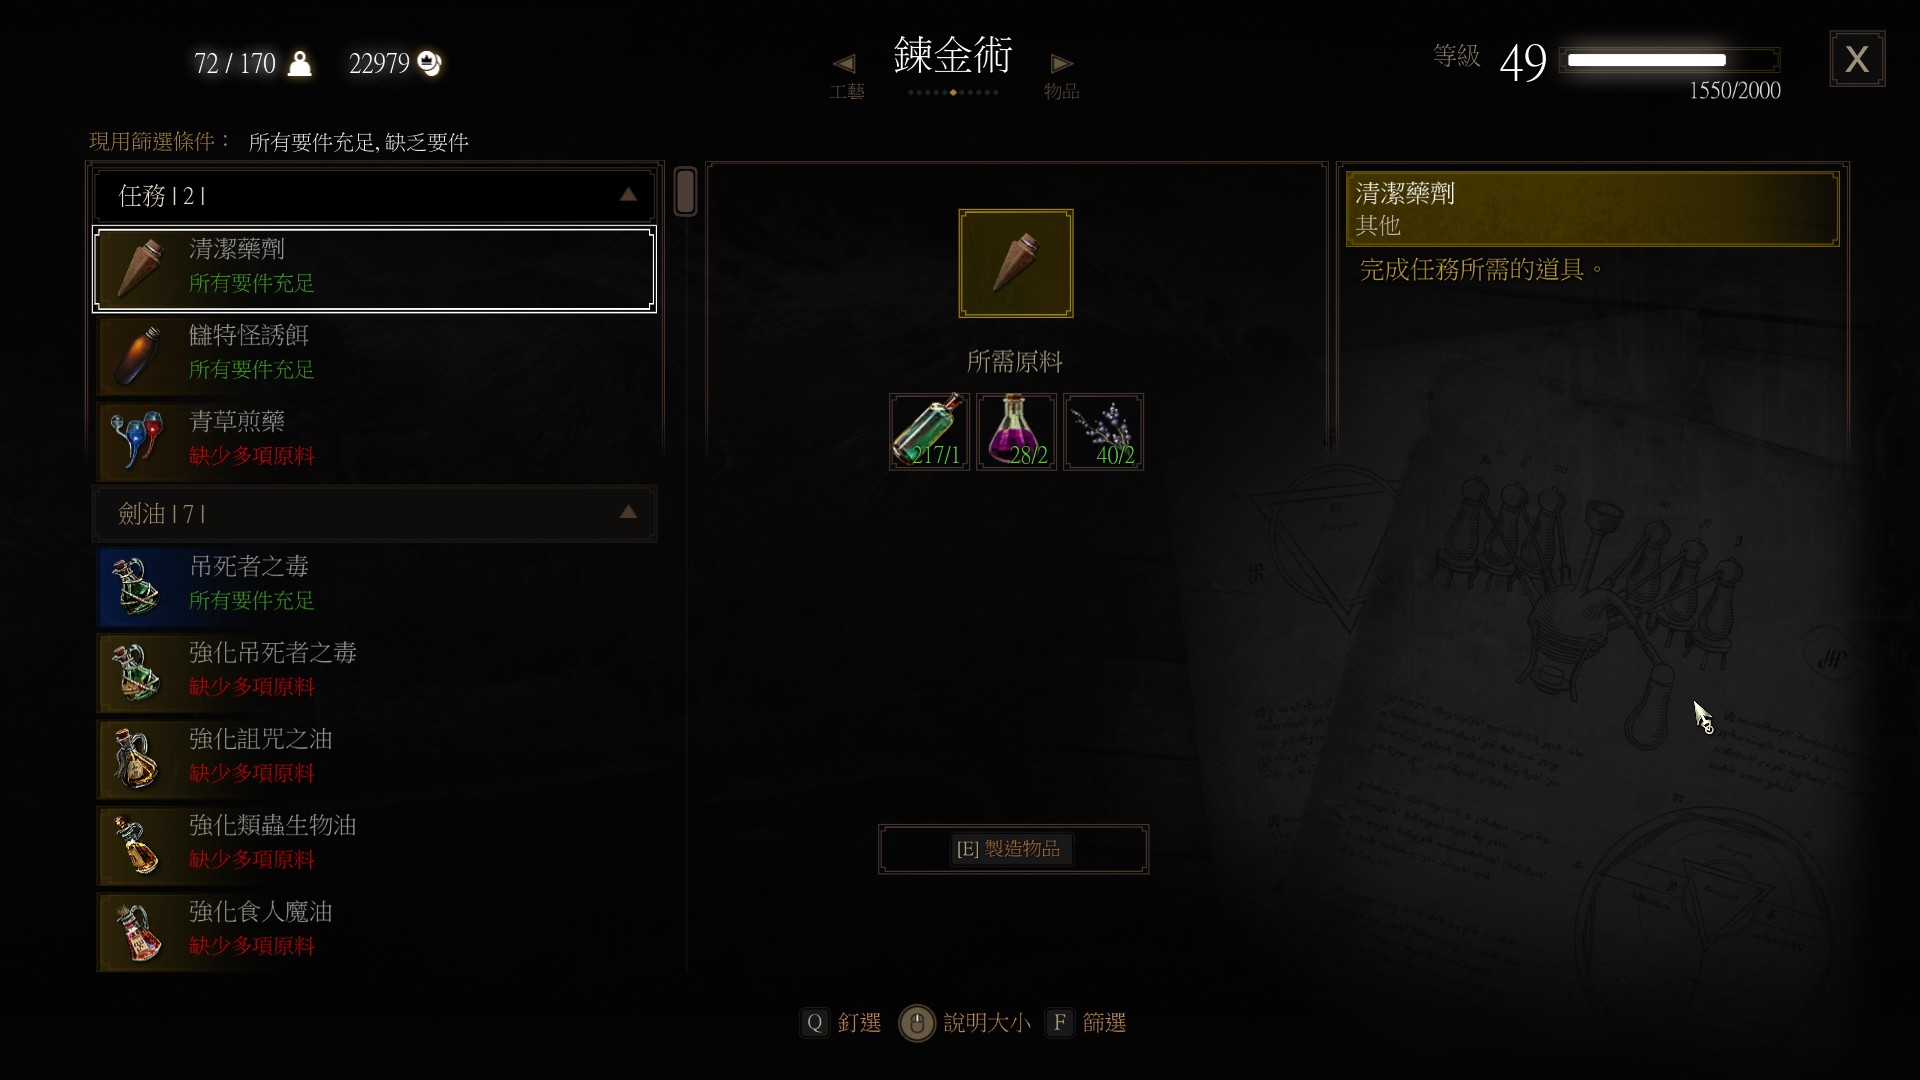Select the 饞特怪誘餌 lure bottle icon

pyautogui.click(x=138, y=355)
